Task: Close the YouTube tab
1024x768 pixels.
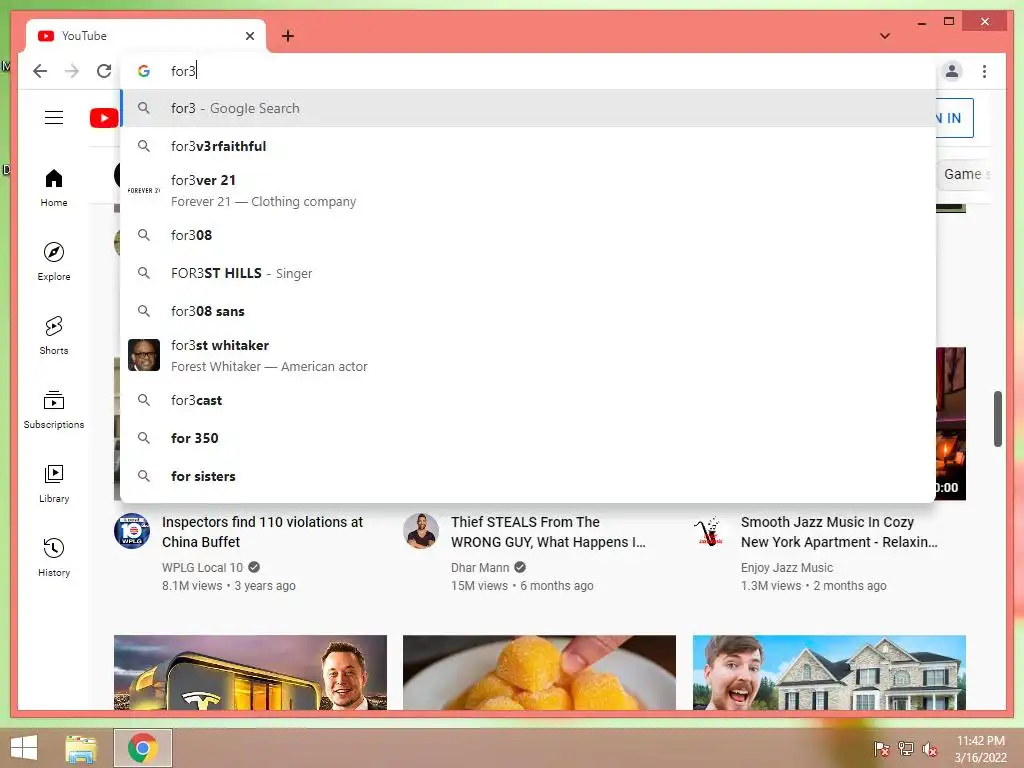Action: 249,36
